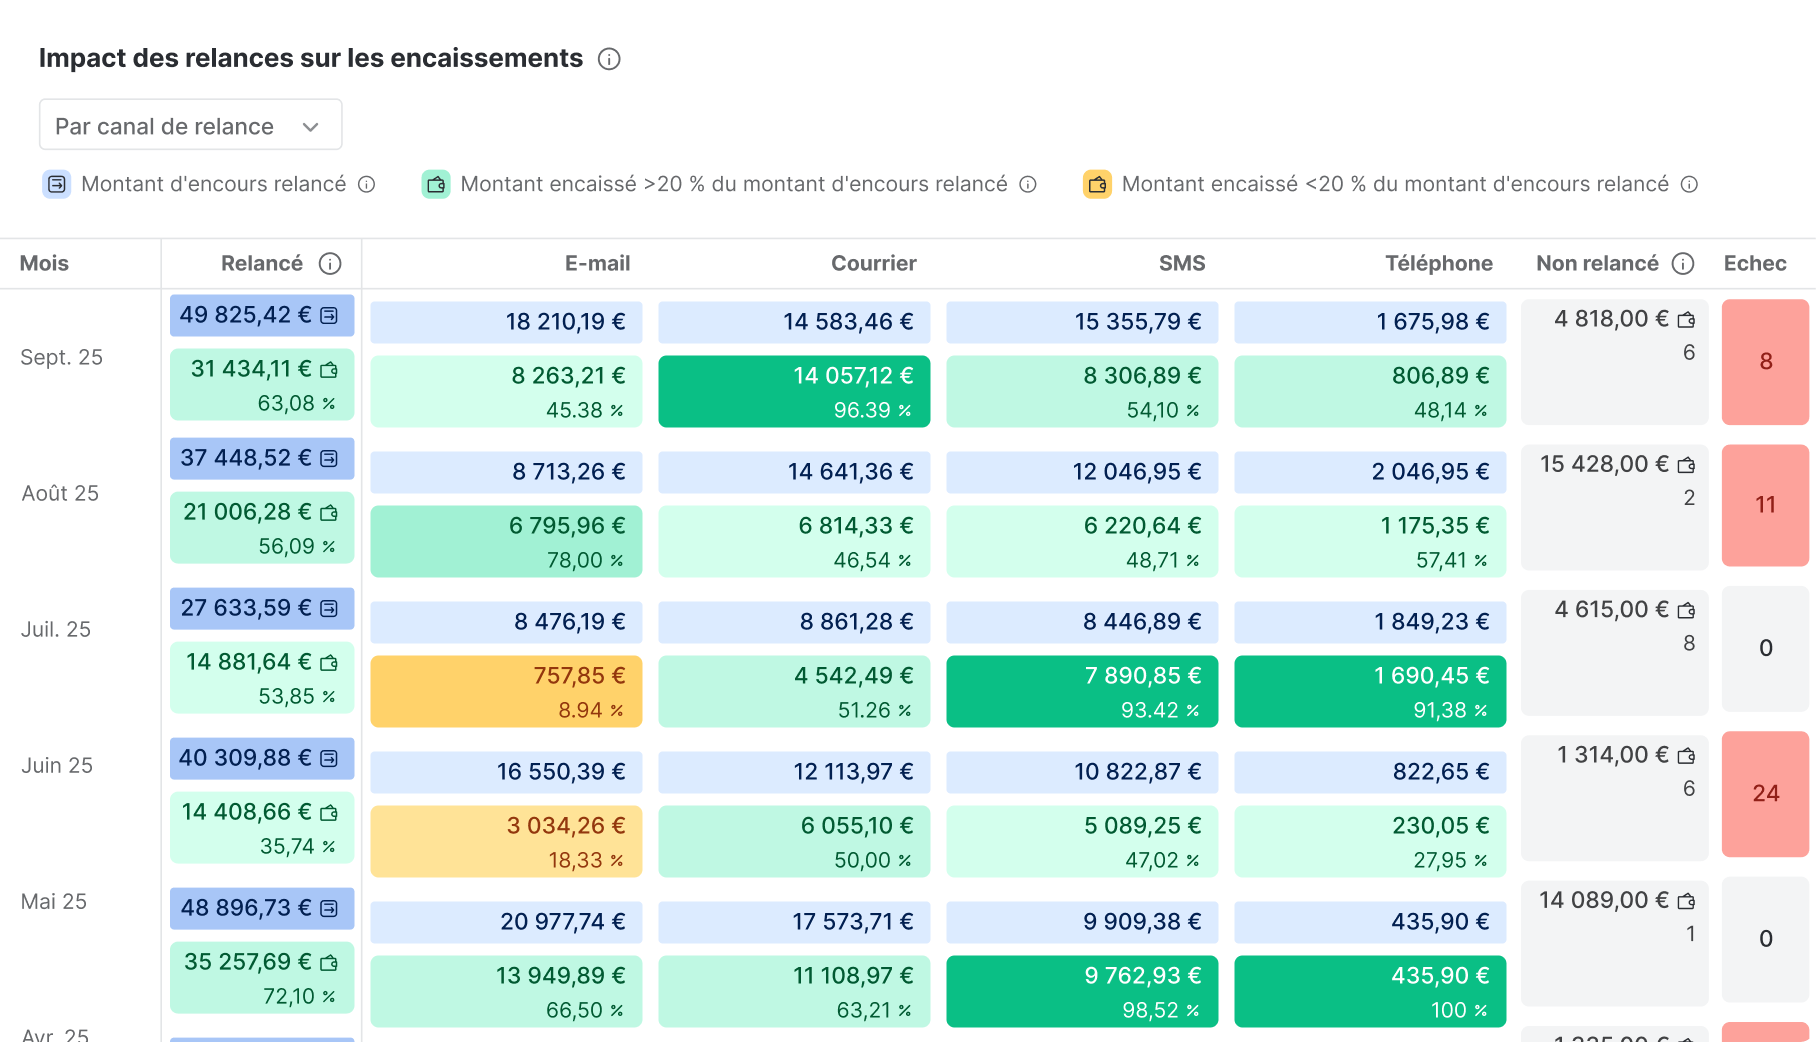This screenshot has width=1816, height=1042.
Task: Click the chevron on the channel filter
Action: 311,126
